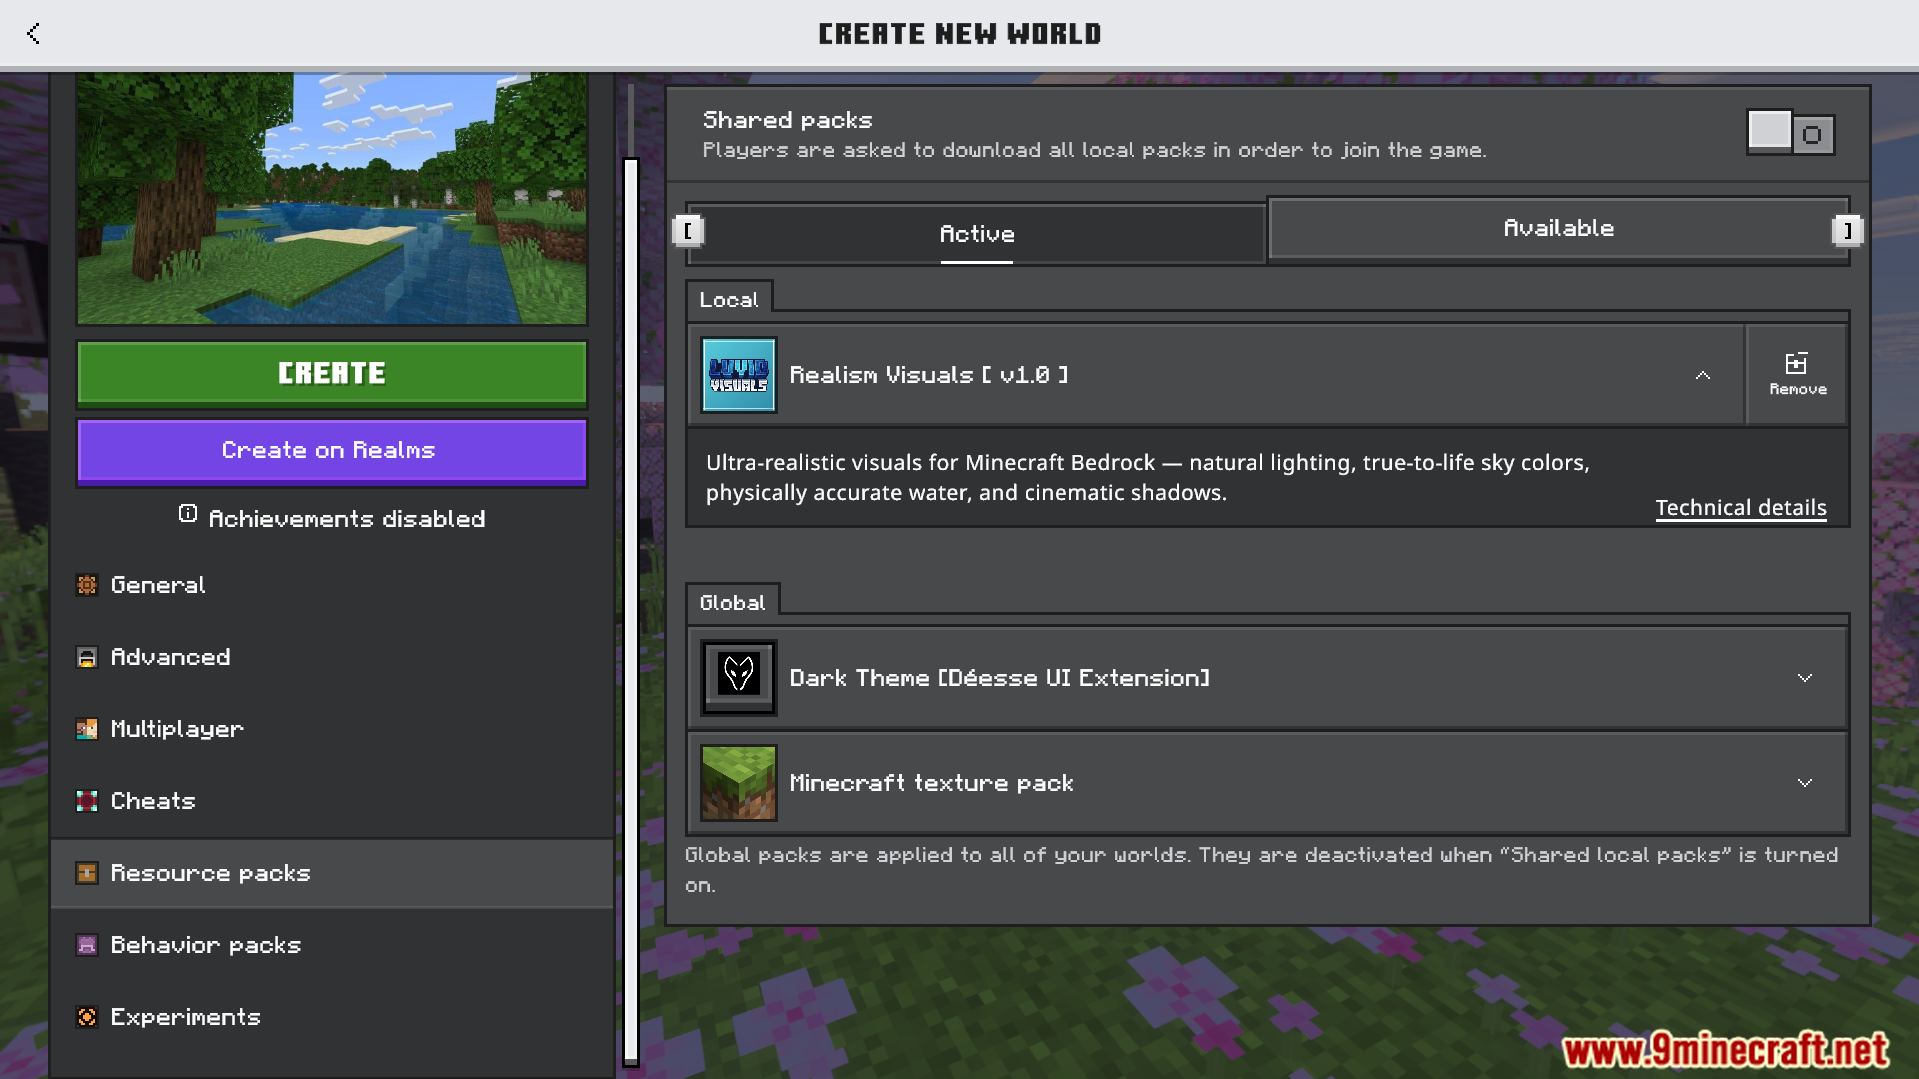Expand the Dark Theme pack details
Image resolution: width=1919 pixels, height=1079 pixels.
pos(1805,678)
